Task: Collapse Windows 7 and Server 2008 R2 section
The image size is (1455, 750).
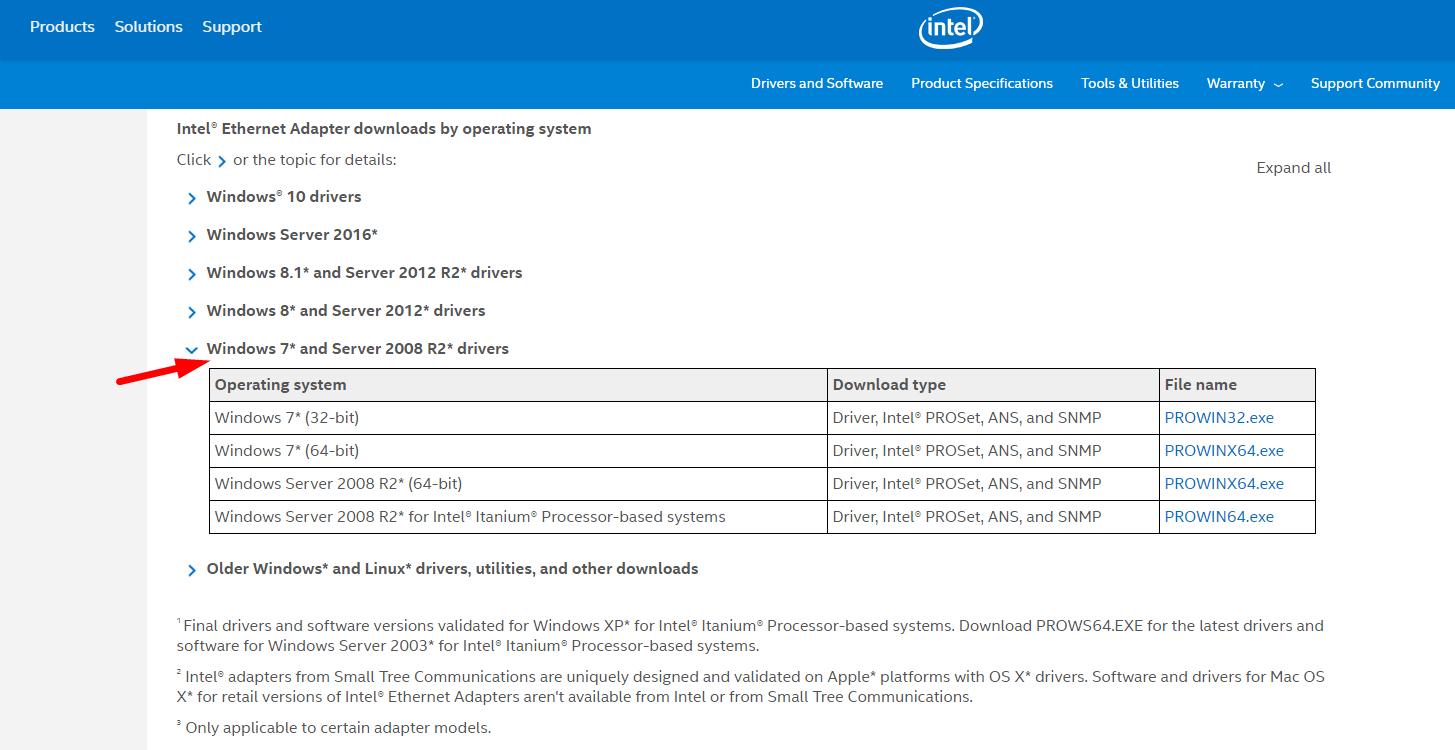Action: (x=192, y=350)
